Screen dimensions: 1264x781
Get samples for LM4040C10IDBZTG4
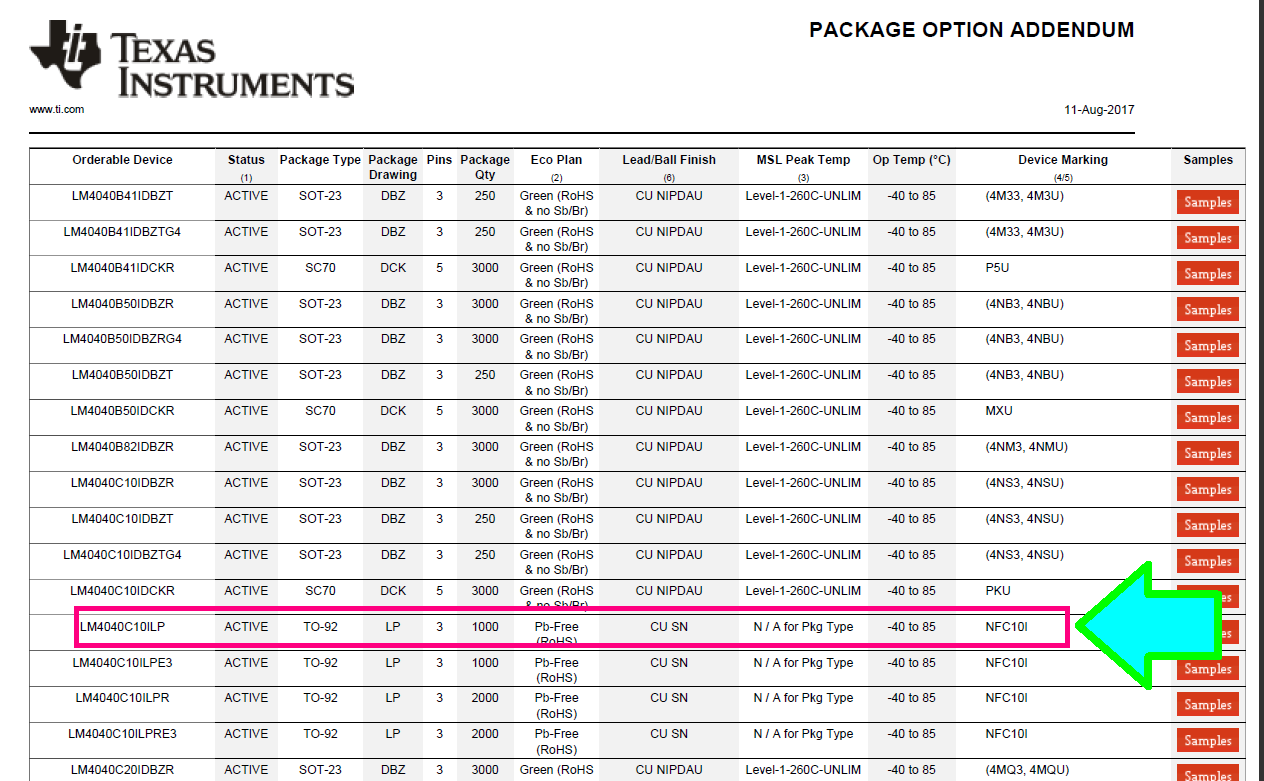[1208, 562]
